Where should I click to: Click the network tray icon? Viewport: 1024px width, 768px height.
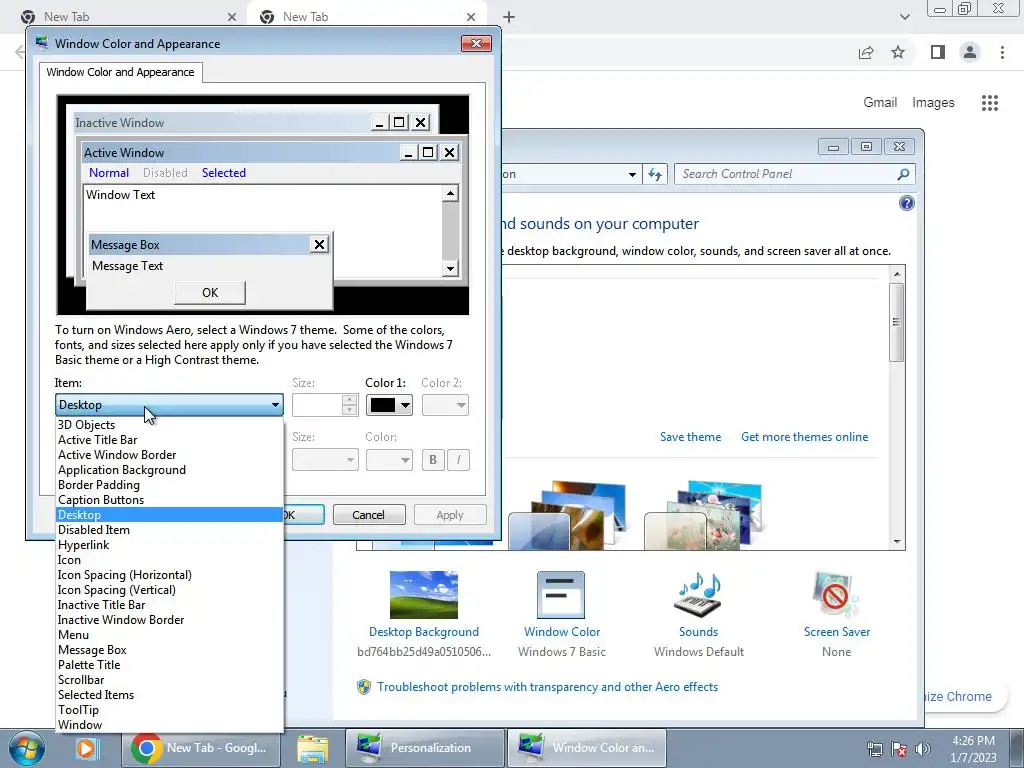point(874,748)
